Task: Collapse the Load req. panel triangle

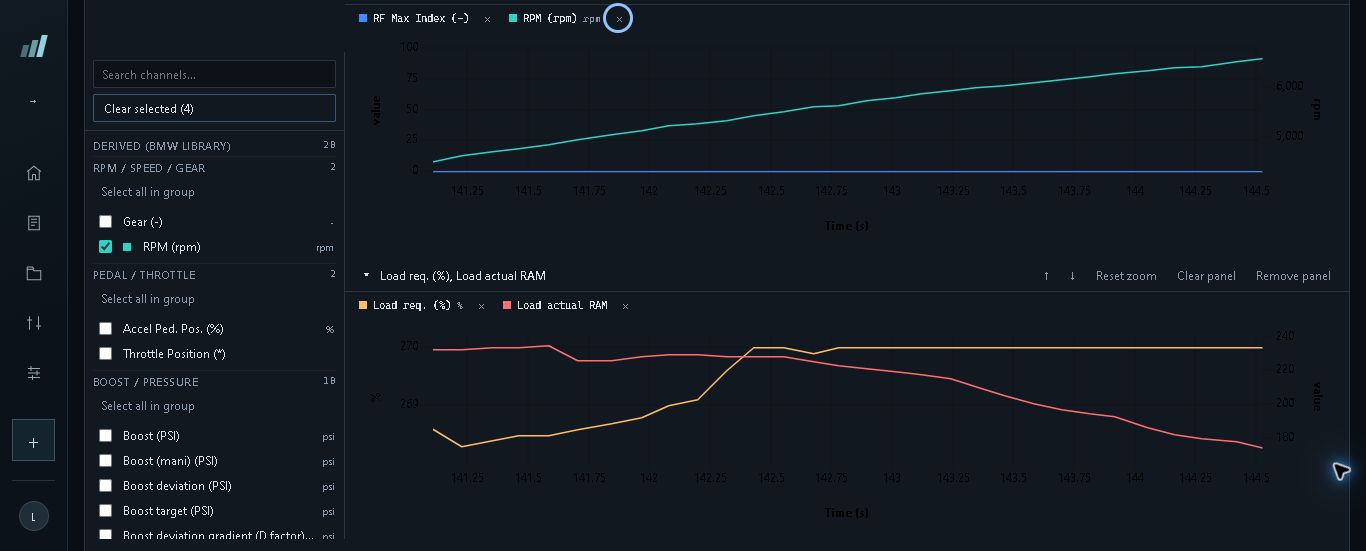Action: point(366,275)
